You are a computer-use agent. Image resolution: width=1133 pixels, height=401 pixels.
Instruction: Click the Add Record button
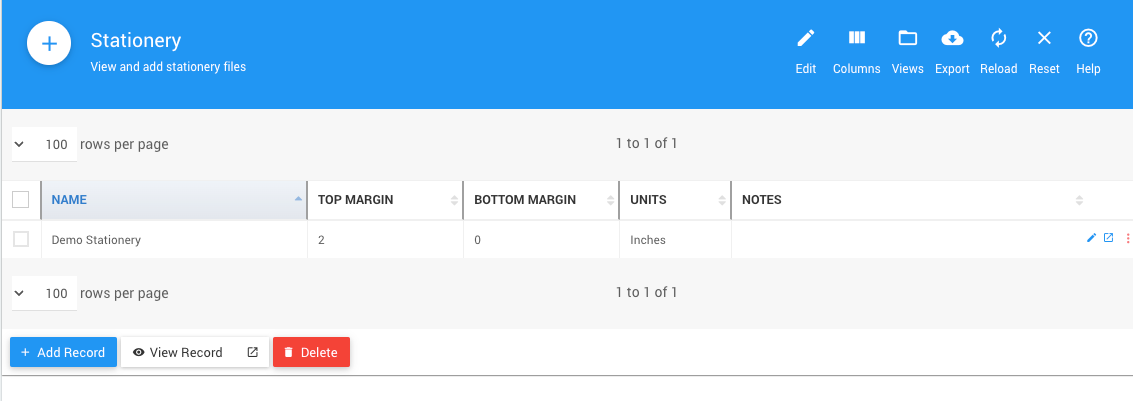pos(63,353)
